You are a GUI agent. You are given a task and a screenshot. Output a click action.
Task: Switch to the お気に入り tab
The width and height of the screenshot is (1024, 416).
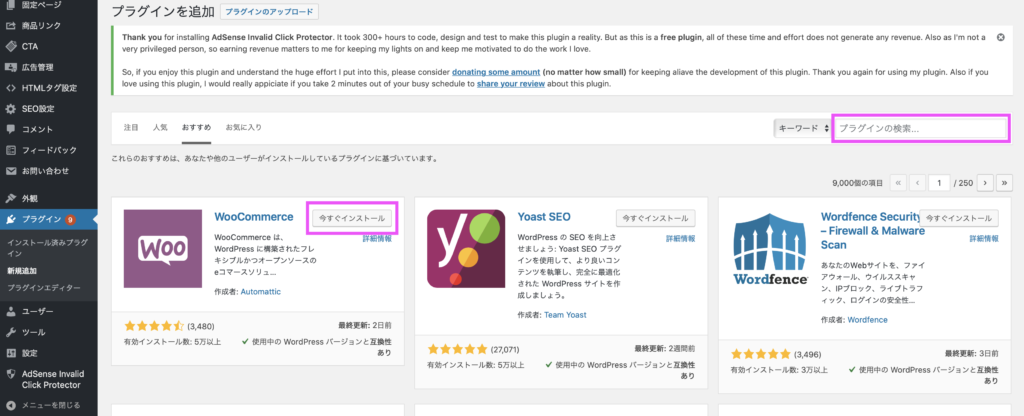tap(244, 127)
